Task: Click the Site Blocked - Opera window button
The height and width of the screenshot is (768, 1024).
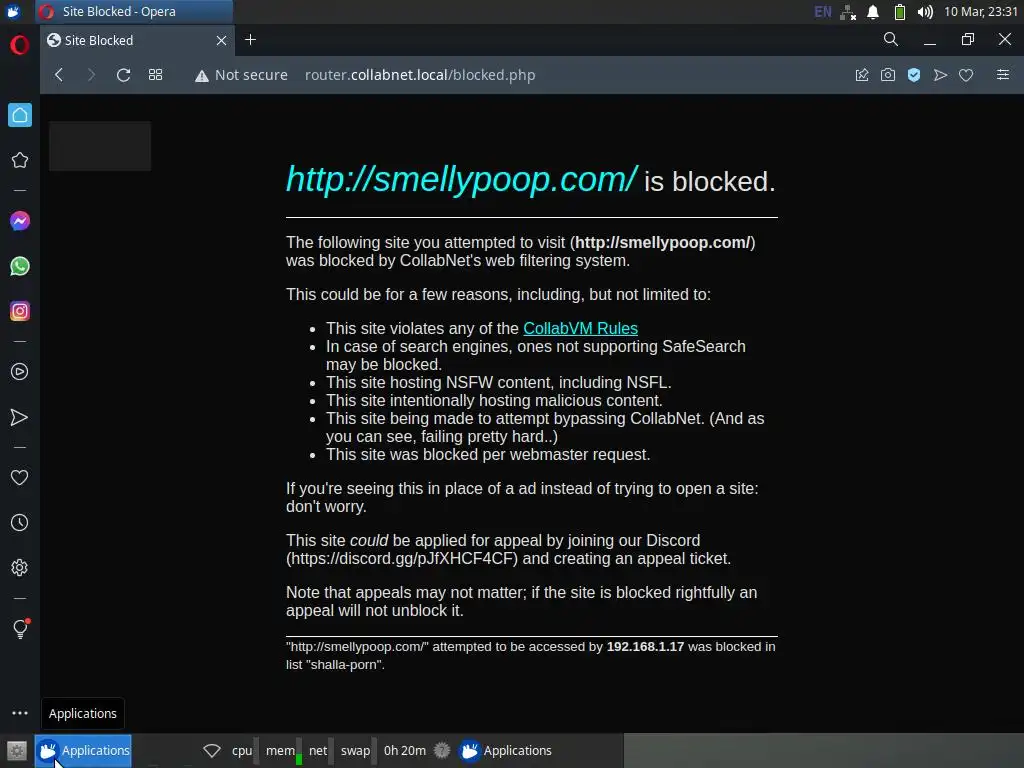Action: tap(134, 12)
